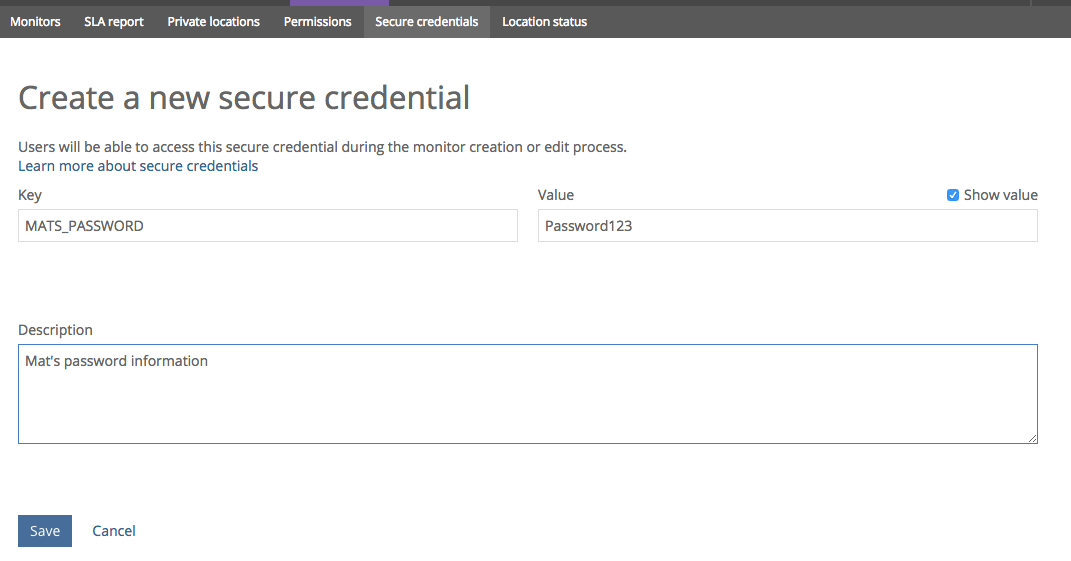Click the Create a new secure credential heading
The width and height of the screenshot is (1071, 561).
coord(244,98)
